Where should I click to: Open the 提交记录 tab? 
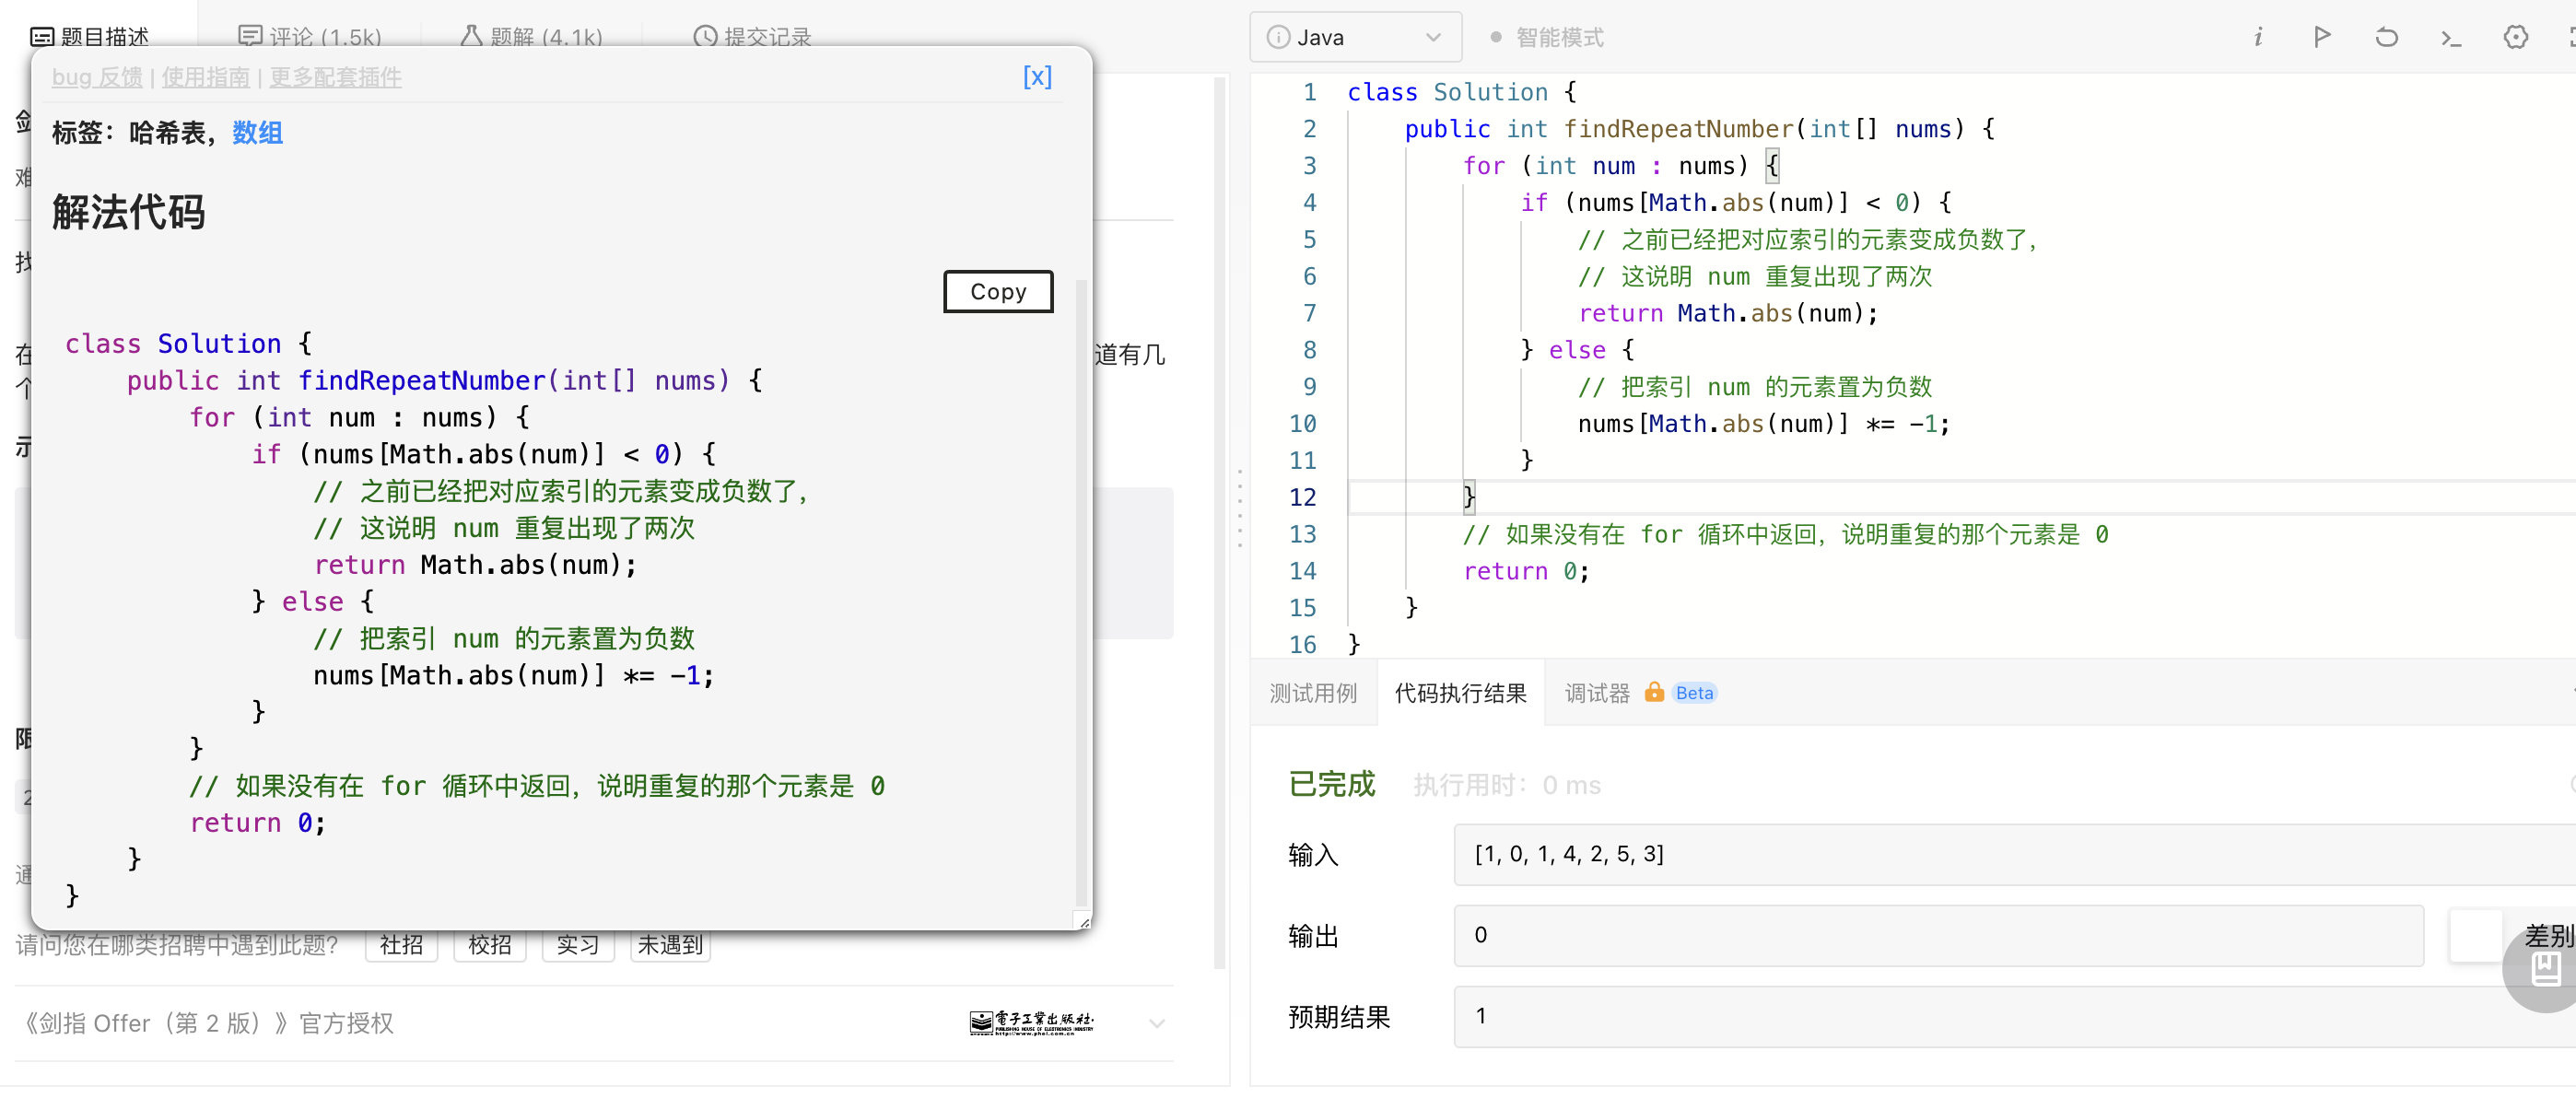point(753,37)
